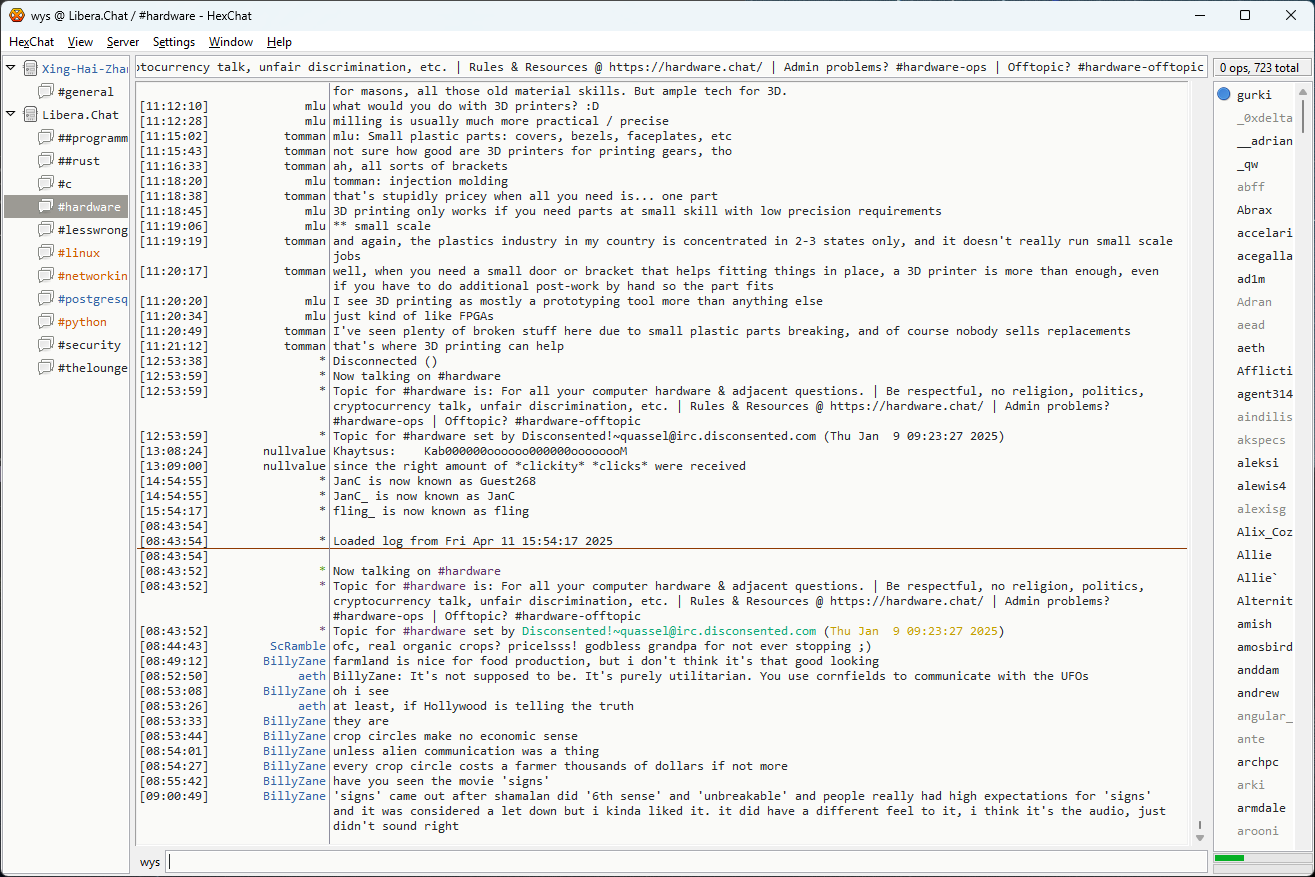Click the user list scrollbar down arrow
Viewport: 1315px width, 877px height.
coord(1301,836)
